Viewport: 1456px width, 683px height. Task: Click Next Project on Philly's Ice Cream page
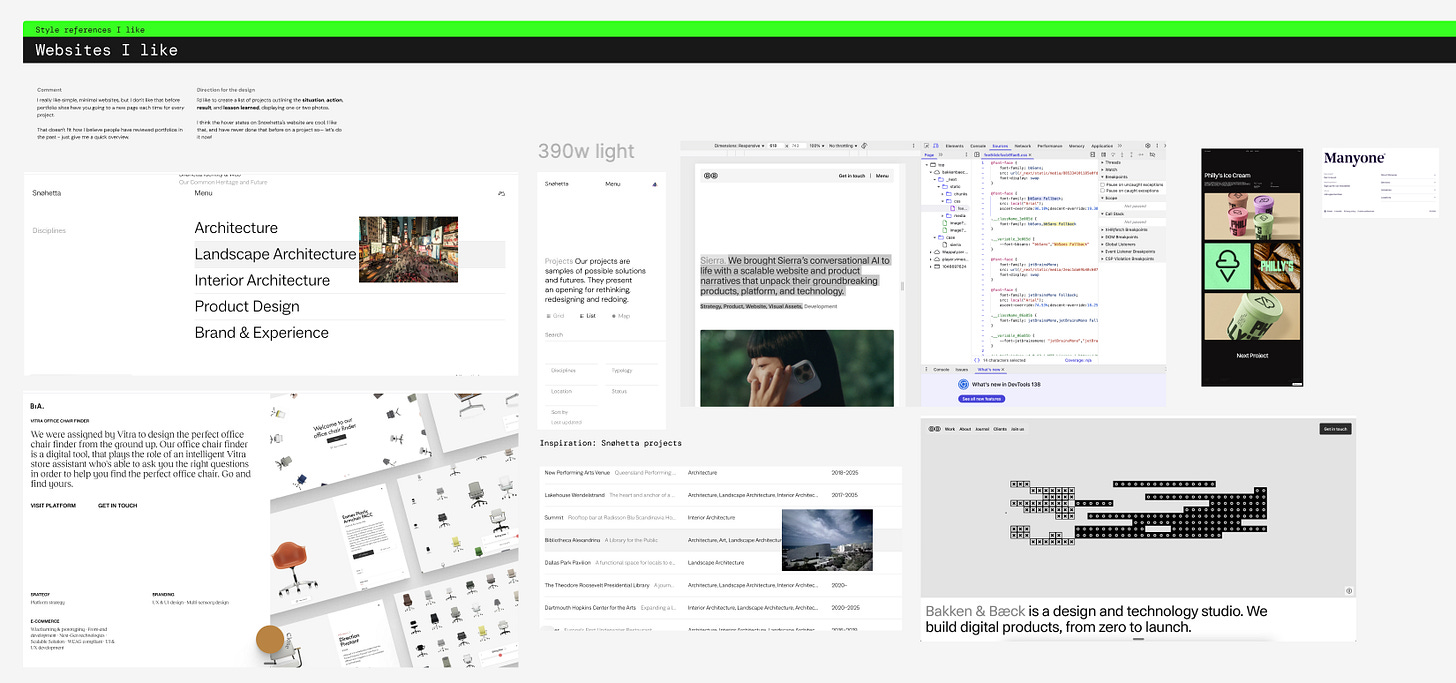pos(1252,355)
